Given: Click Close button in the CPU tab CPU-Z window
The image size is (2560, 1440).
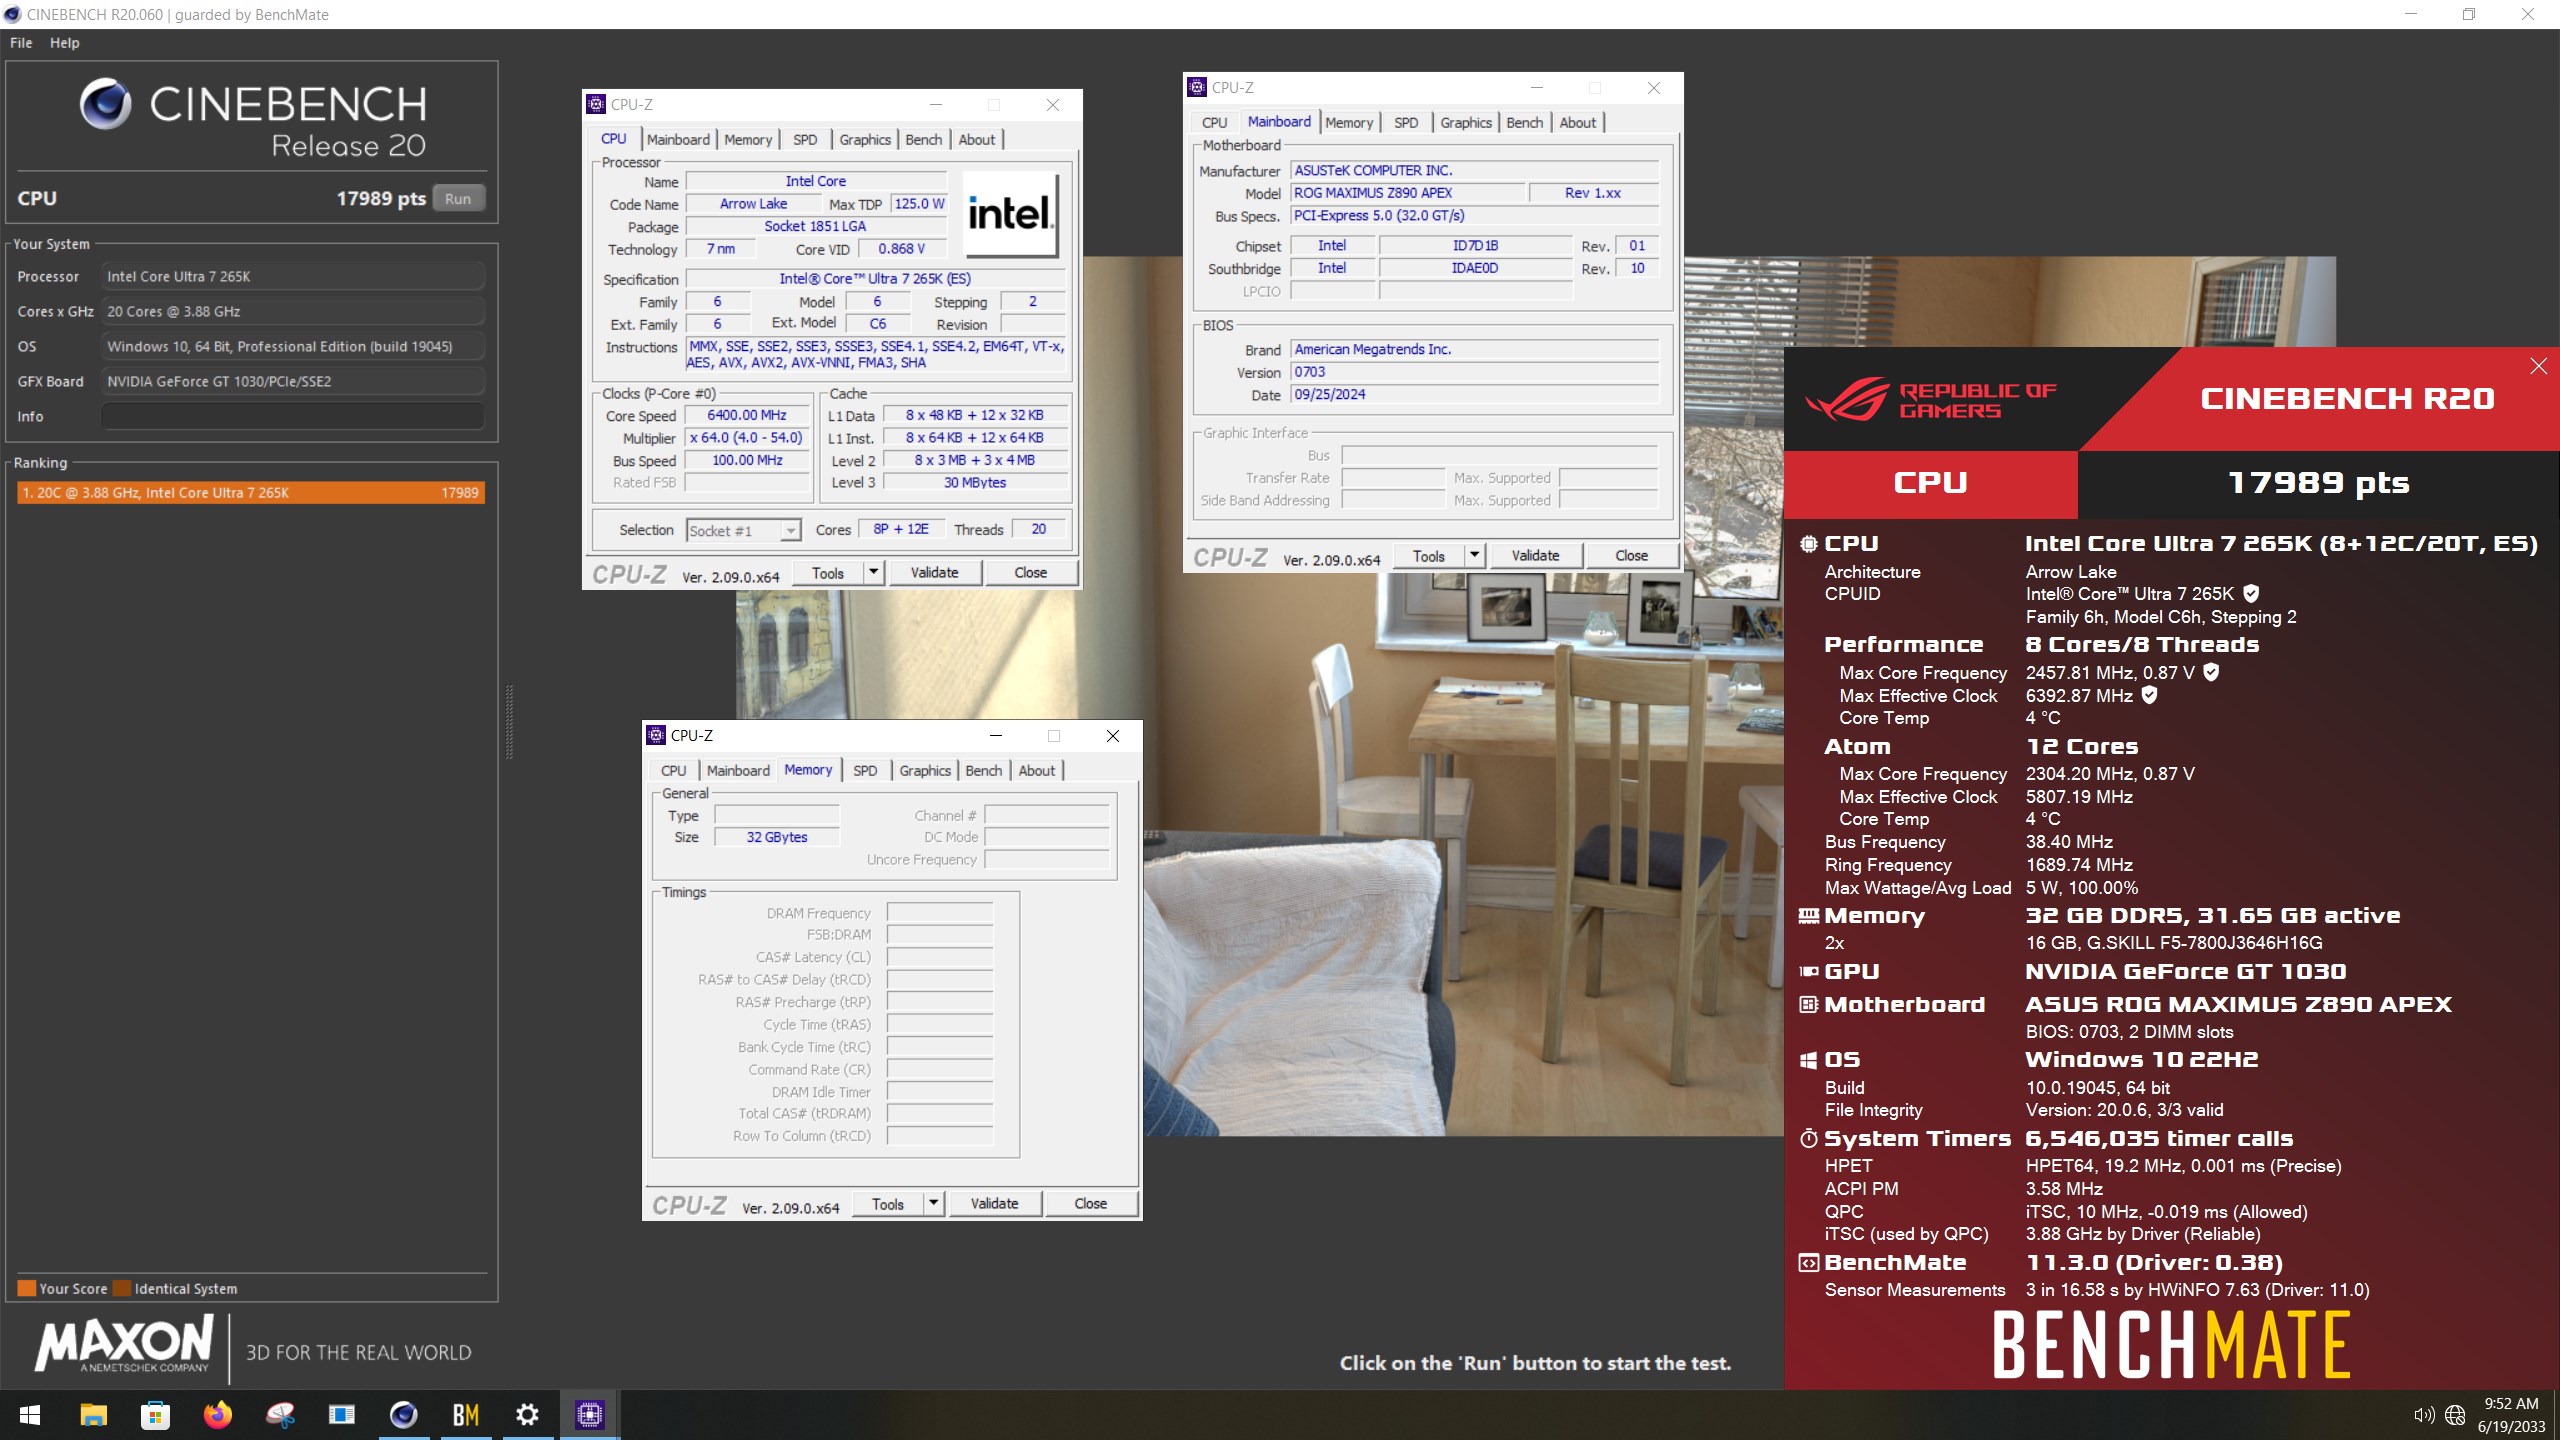Looking at the screenshot, I should tap(1031, 573).
